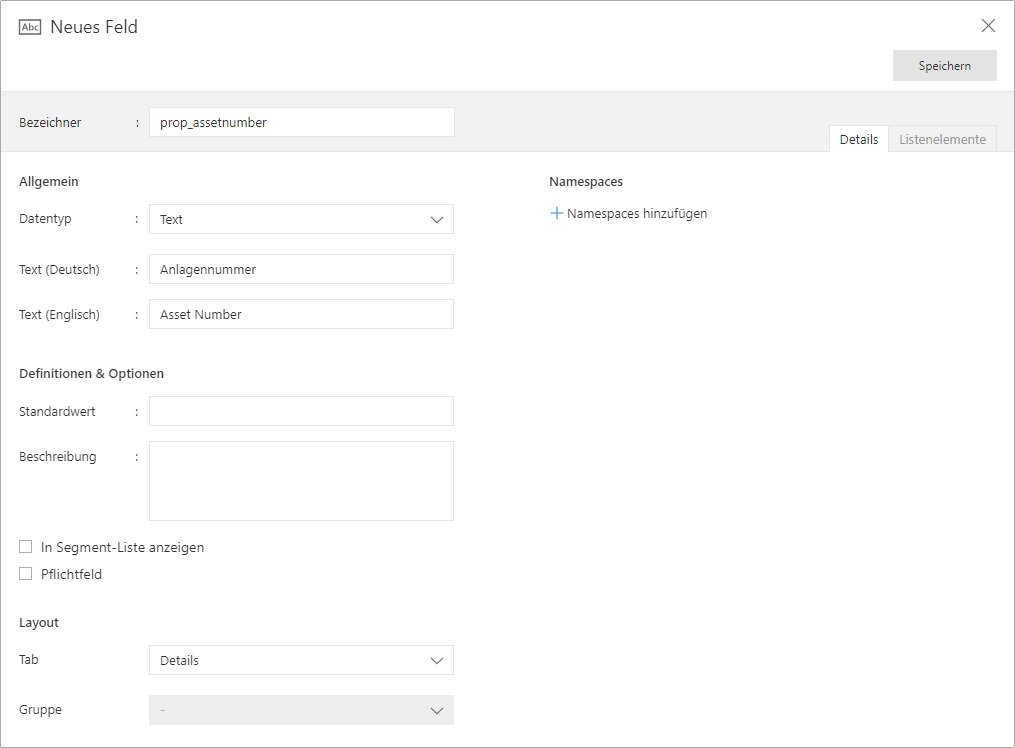Click the Tab dropdown chevron

(x=437, y=660)
